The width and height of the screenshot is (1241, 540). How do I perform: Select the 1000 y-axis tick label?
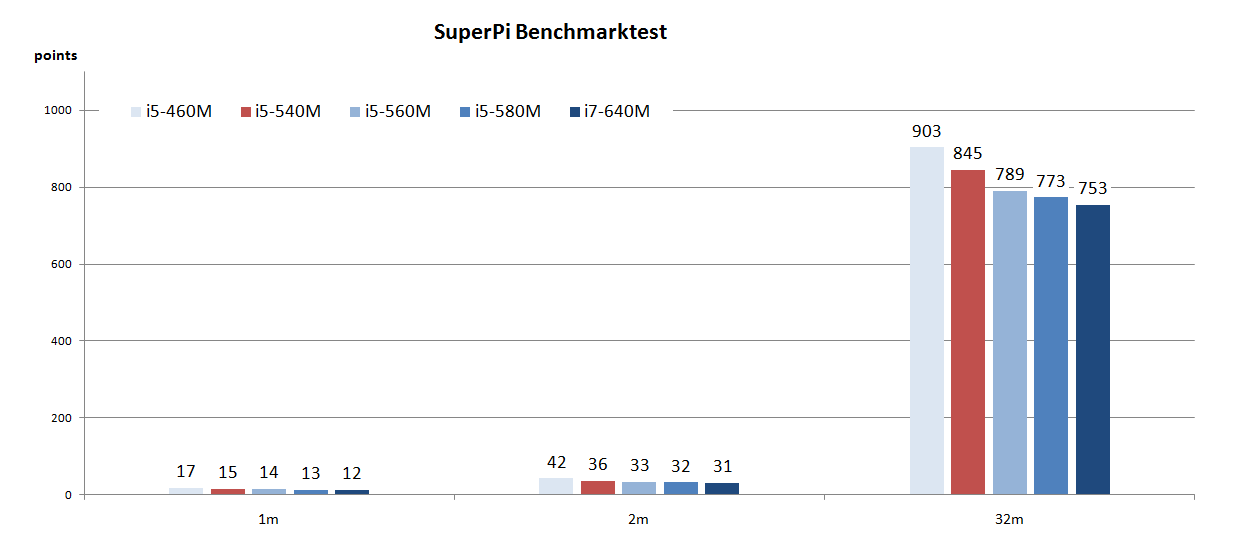[x=56, y=111]
